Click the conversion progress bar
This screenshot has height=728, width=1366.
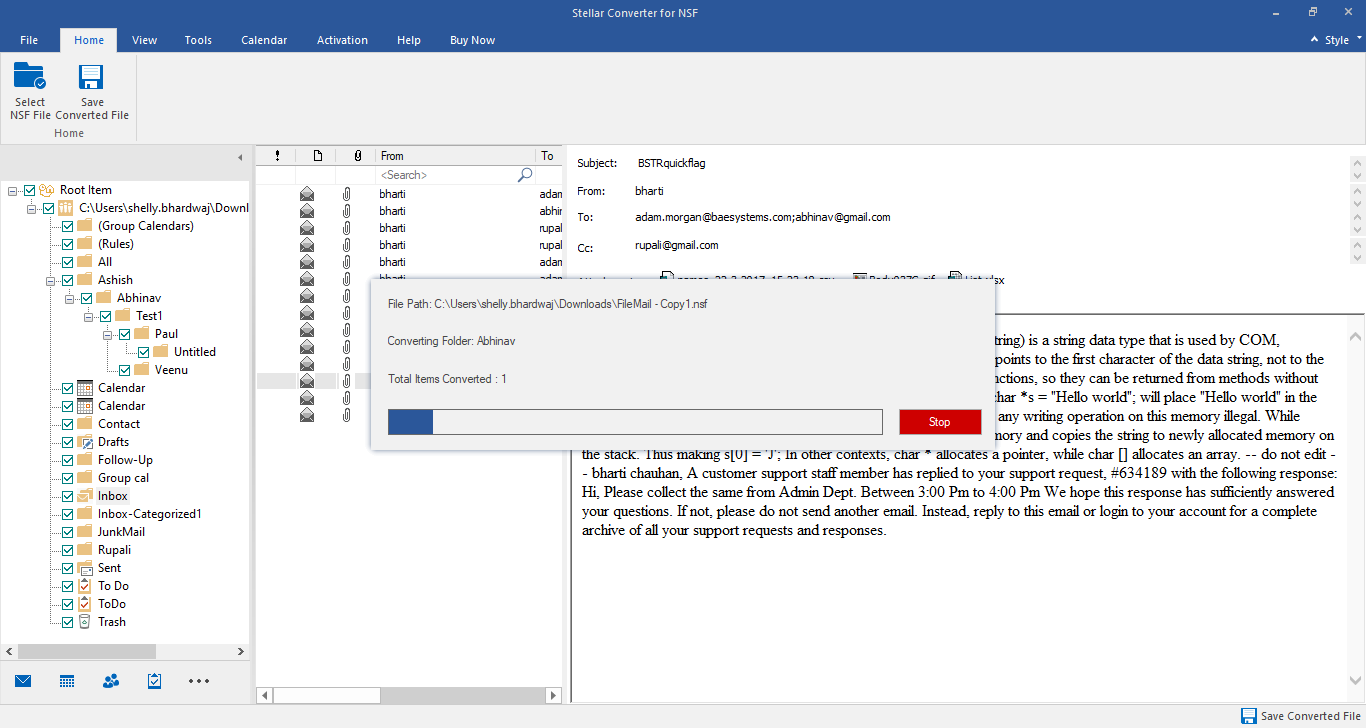pyautogui.click(x=635, y=422)
